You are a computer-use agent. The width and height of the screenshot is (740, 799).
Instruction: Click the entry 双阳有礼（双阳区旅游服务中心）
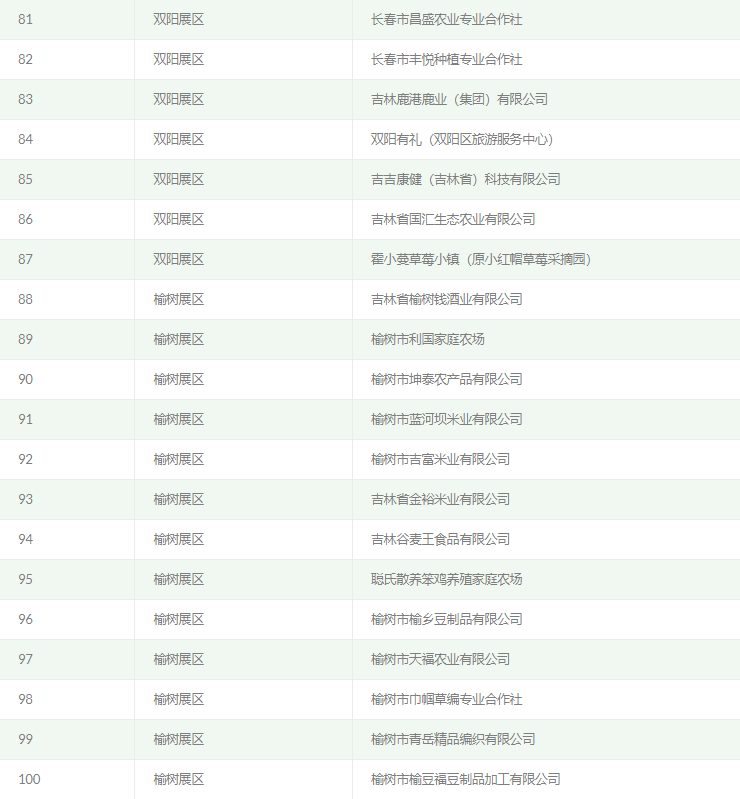462,139
